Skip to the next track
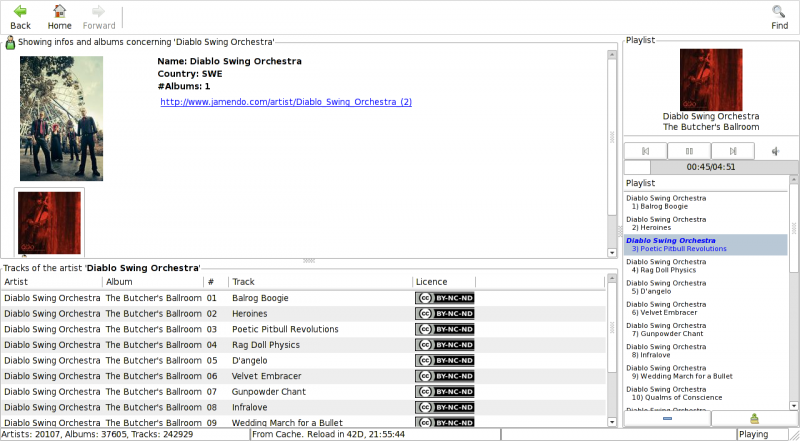The width and height of the screenshot is (800, 441). click(732, 151)
